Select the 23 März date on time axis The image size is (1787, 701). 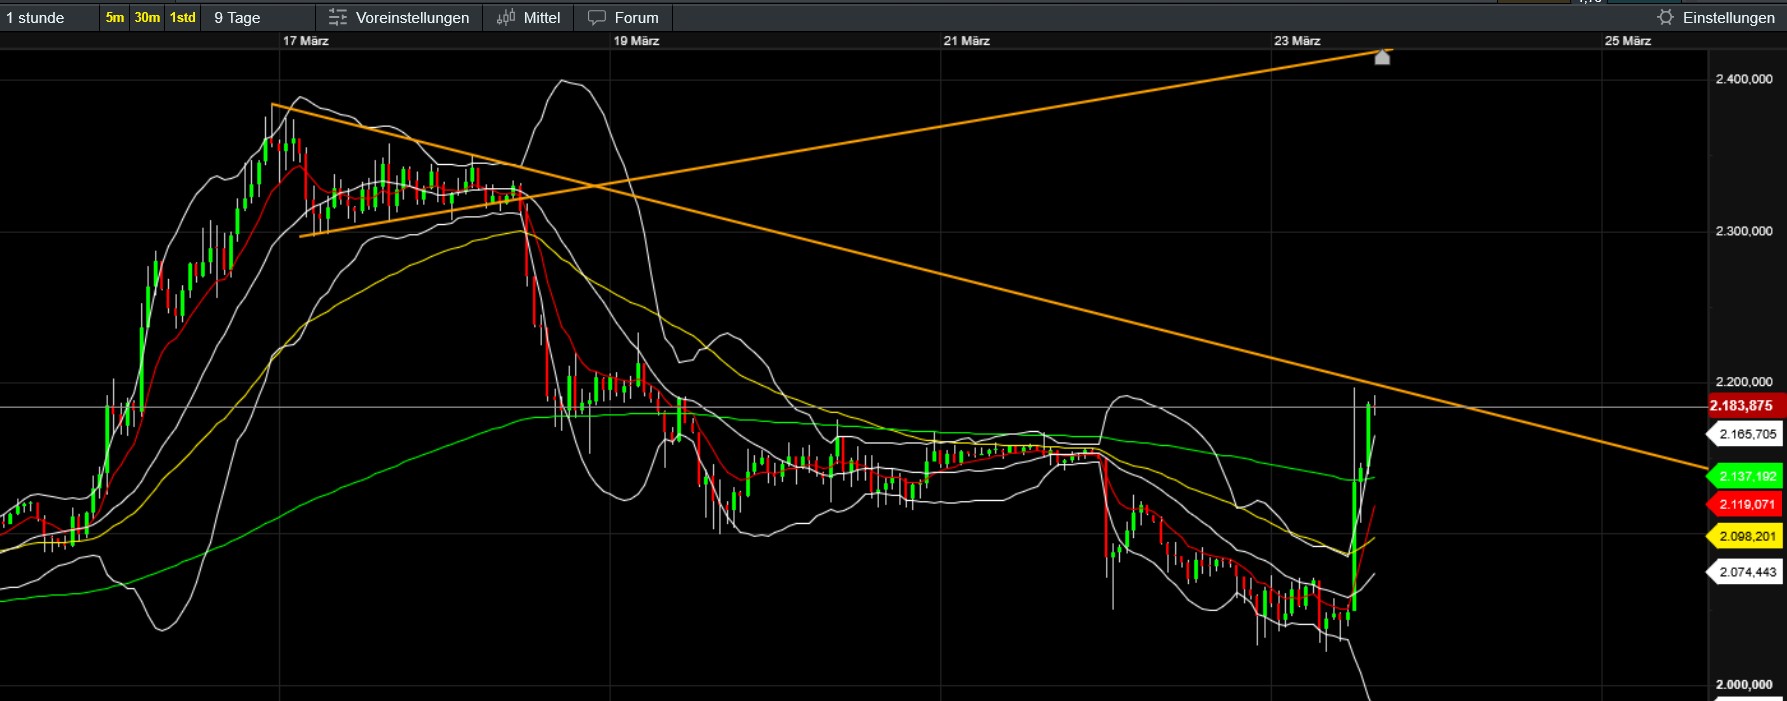click(1297, 41)
